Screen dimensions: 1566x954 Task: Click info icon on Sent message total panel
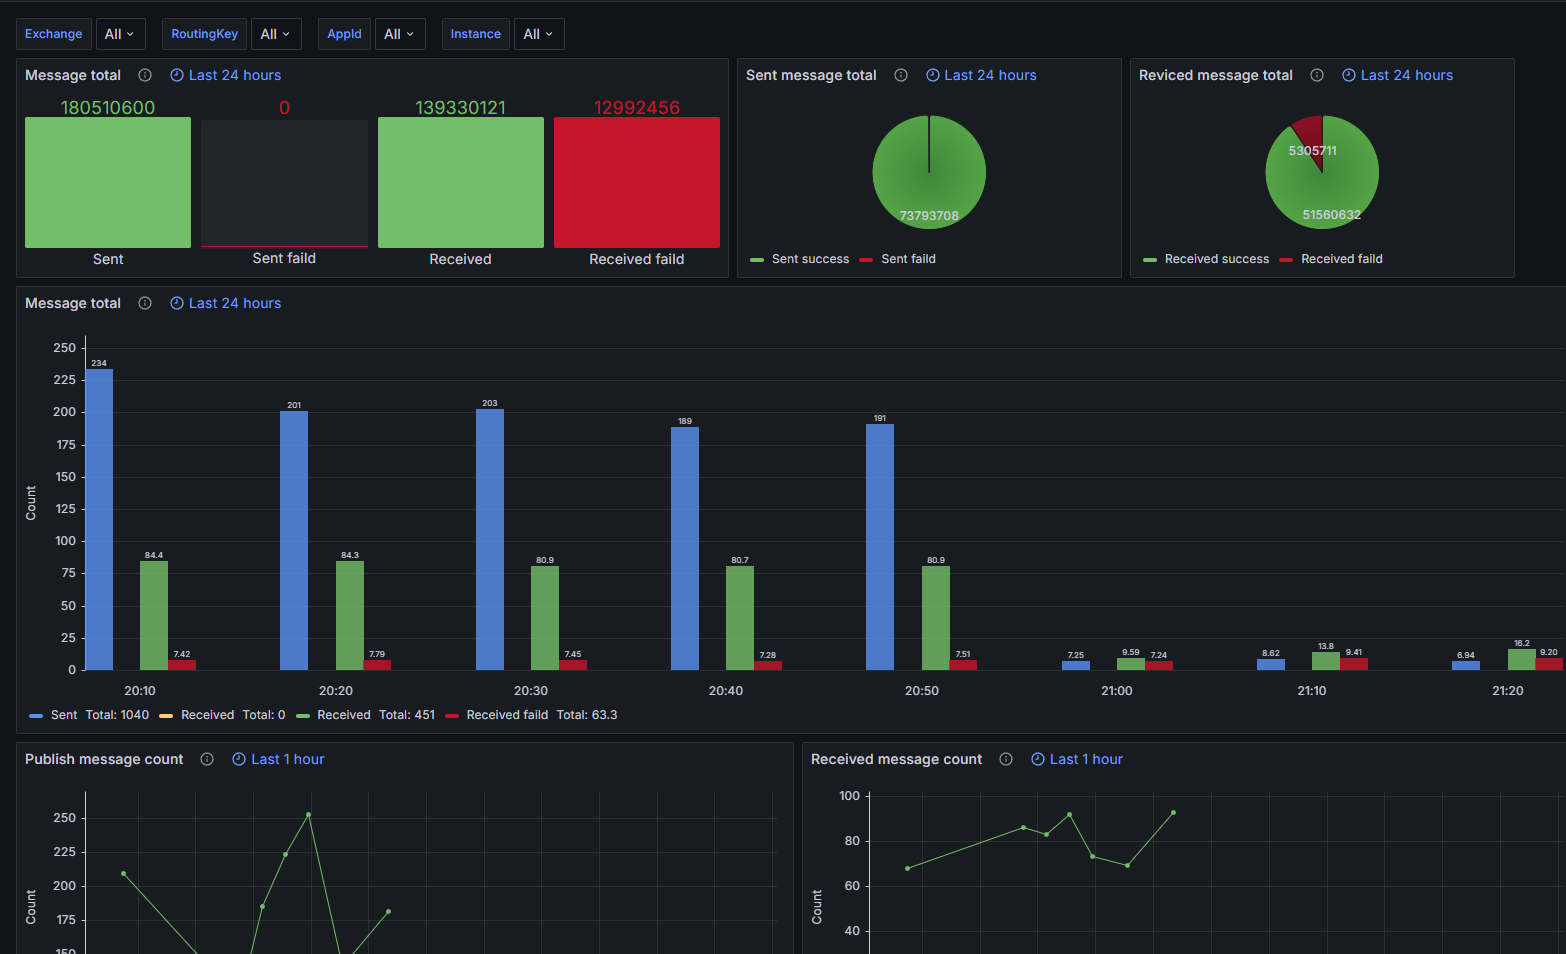[x=901, y=75]
